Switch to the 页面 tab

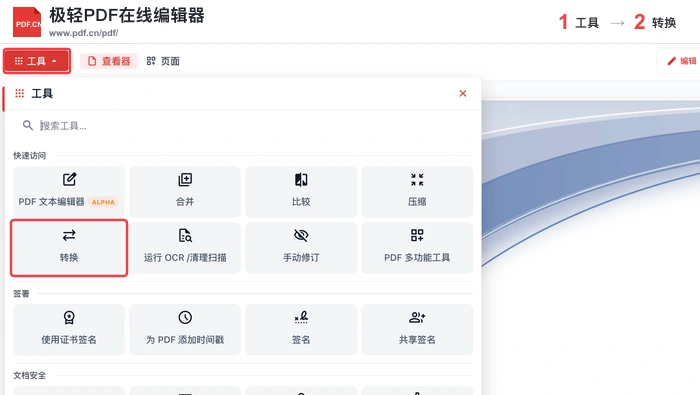(x=163, y=61)
